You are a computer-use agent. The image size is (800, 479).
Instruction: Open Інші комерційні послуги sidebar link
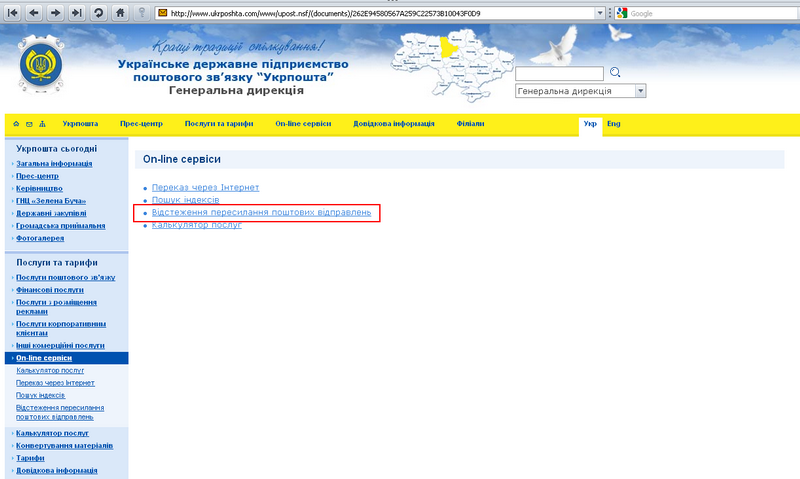[60, 345]
